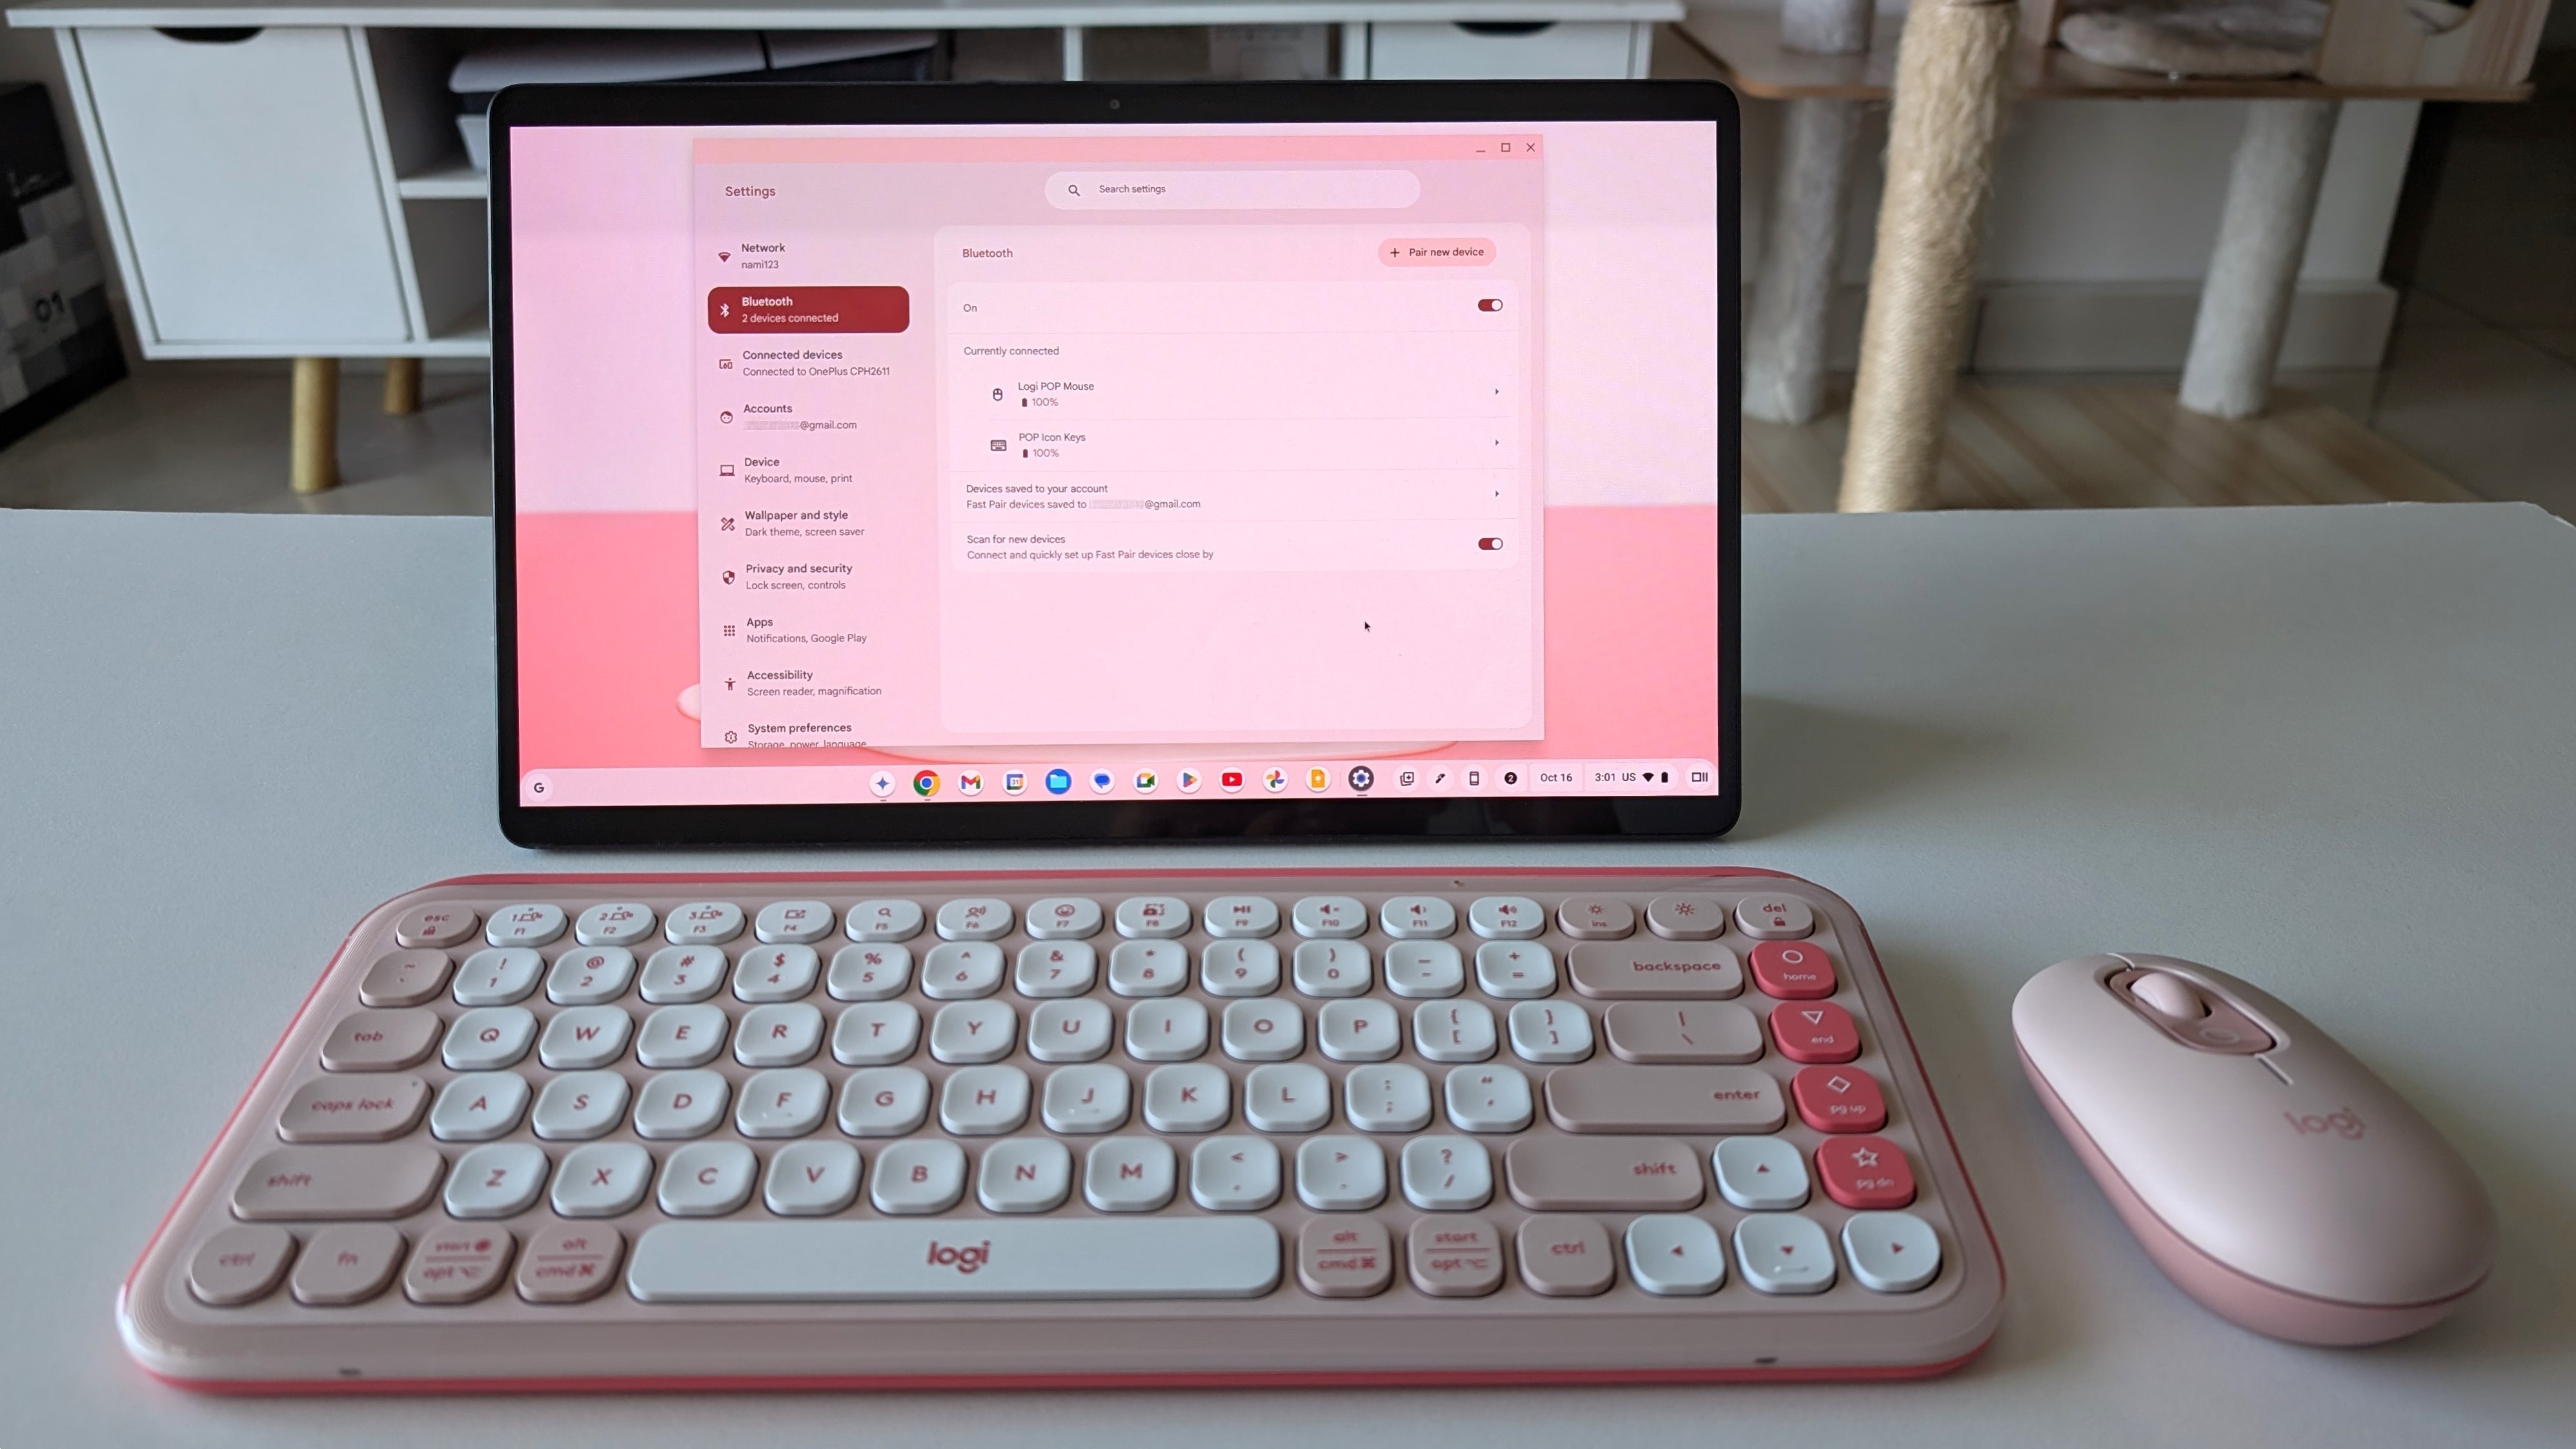The width and height of the screenshot is (2576, 1449).
Task: Select the Device menu item
Action: click(807, 469)
